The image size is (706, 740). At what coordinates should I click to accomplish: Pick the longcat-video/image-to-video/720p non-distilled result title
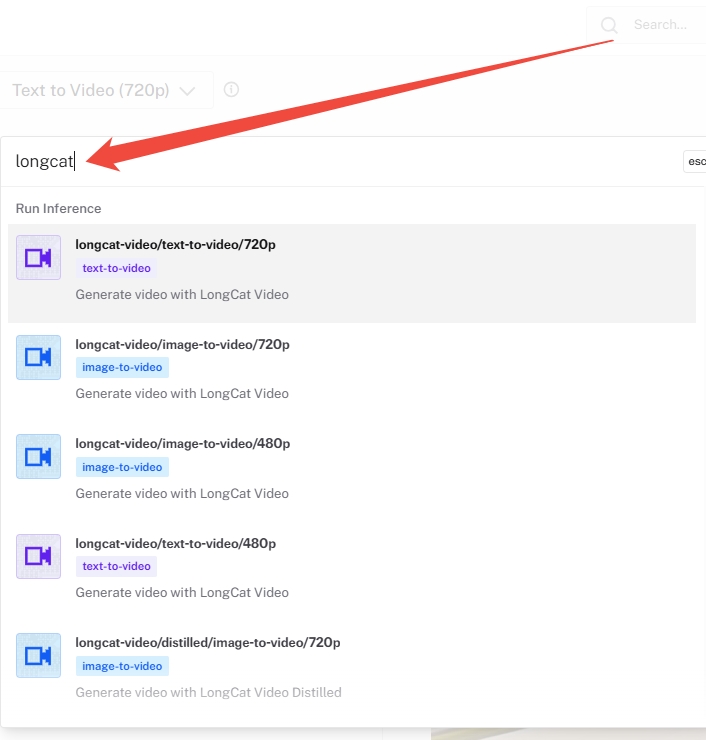tap(182, 344)
